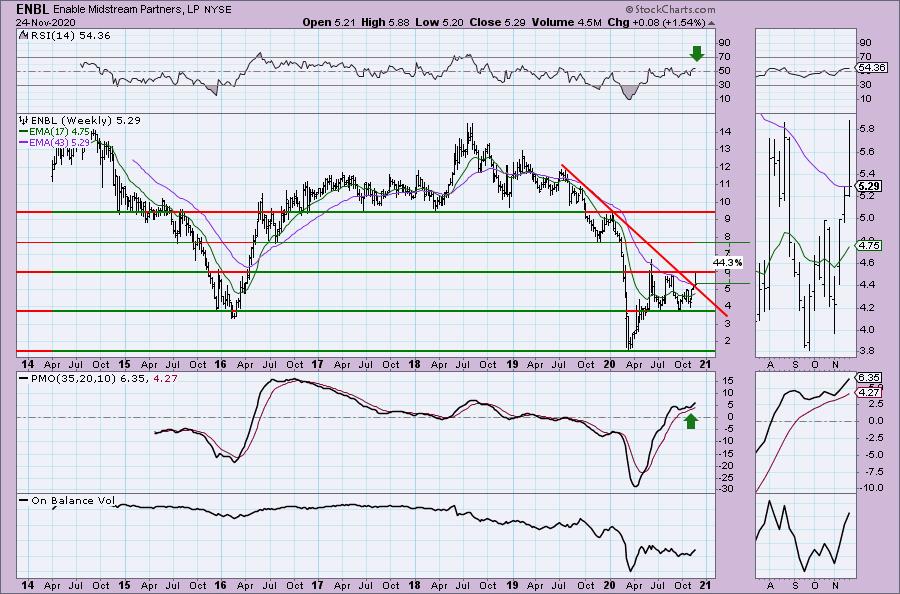Click the bar icon beside ENBL (Weekly)
Viewport: 900px width, 594px height.
[x=24, y=121]
